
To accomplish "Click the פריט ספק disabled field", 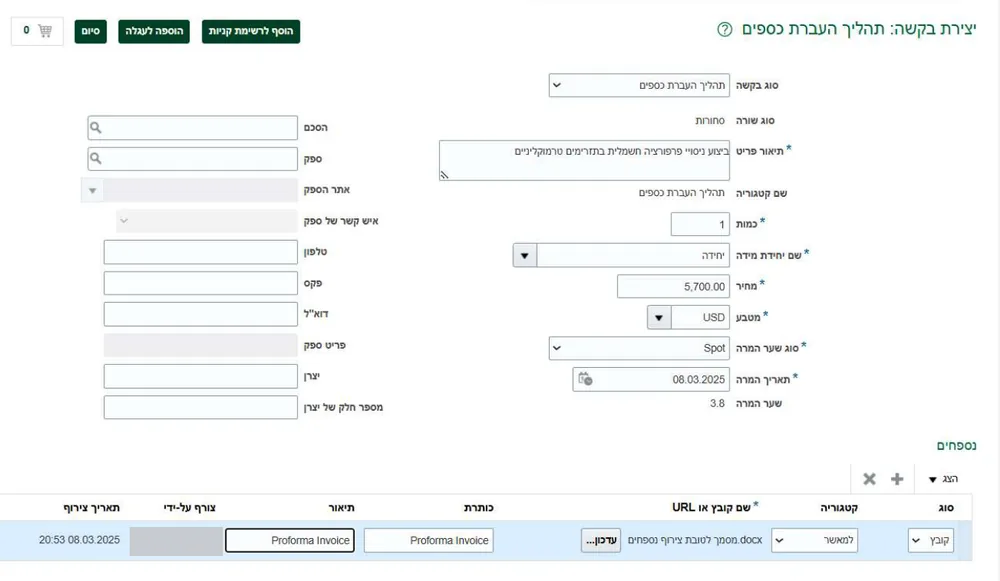I will (201, 345).
